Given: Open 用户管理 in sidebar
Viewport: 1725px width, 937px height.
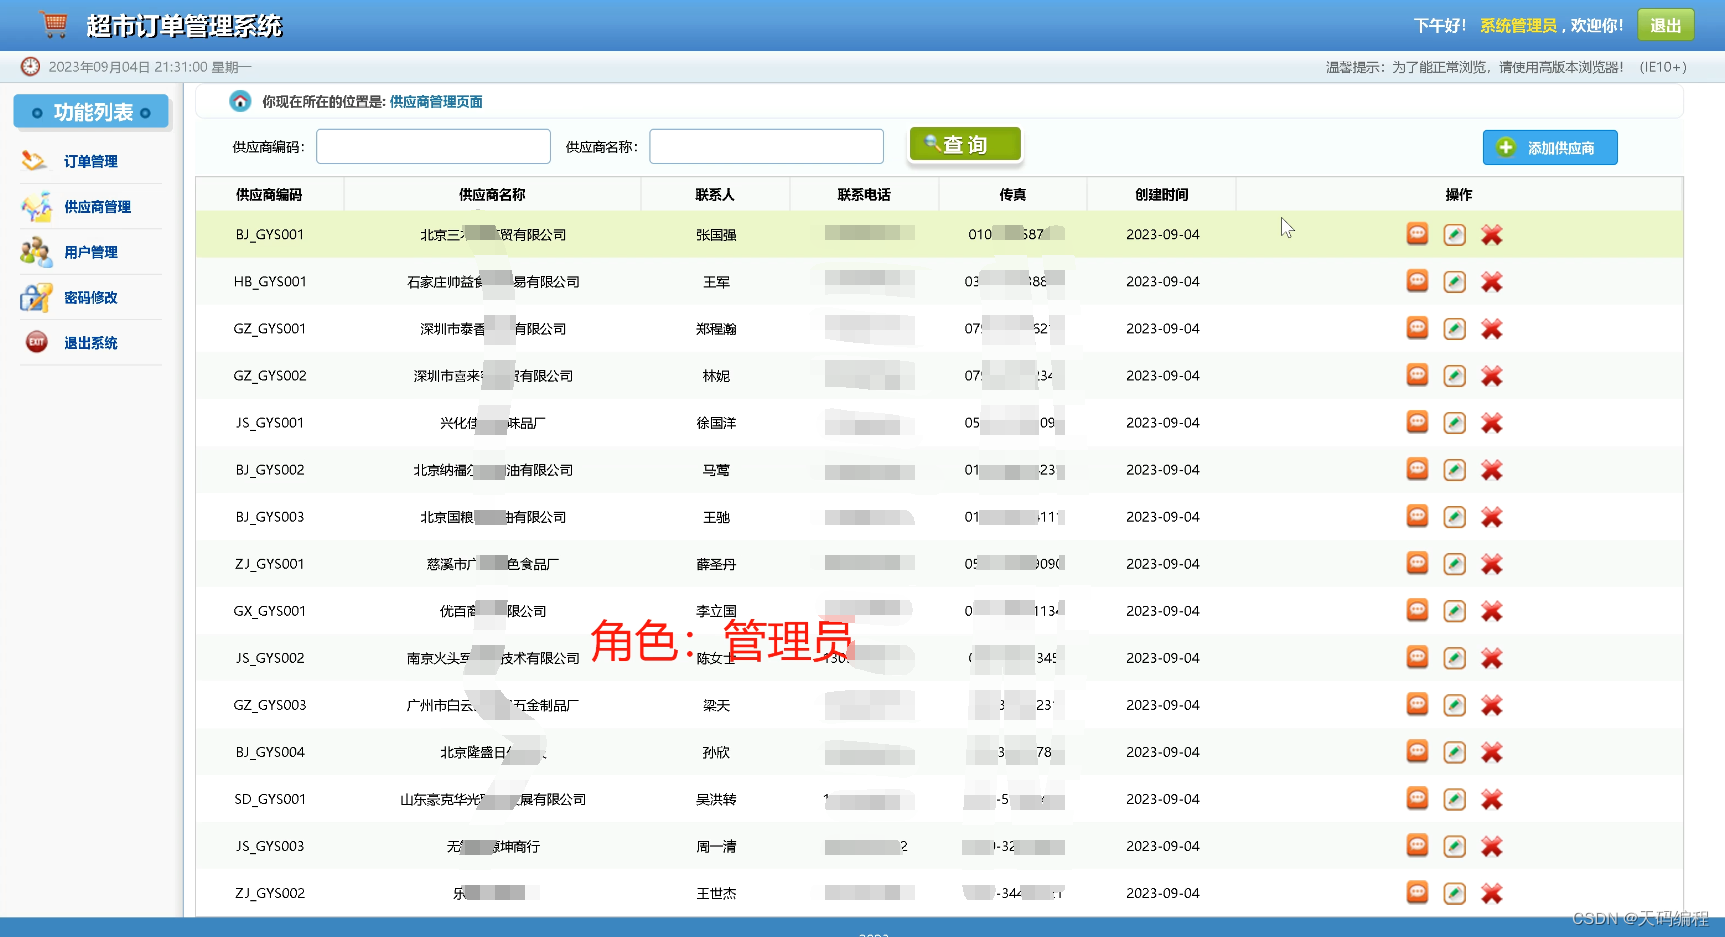Looking at the screenshot, I should (x=90, y=252).
